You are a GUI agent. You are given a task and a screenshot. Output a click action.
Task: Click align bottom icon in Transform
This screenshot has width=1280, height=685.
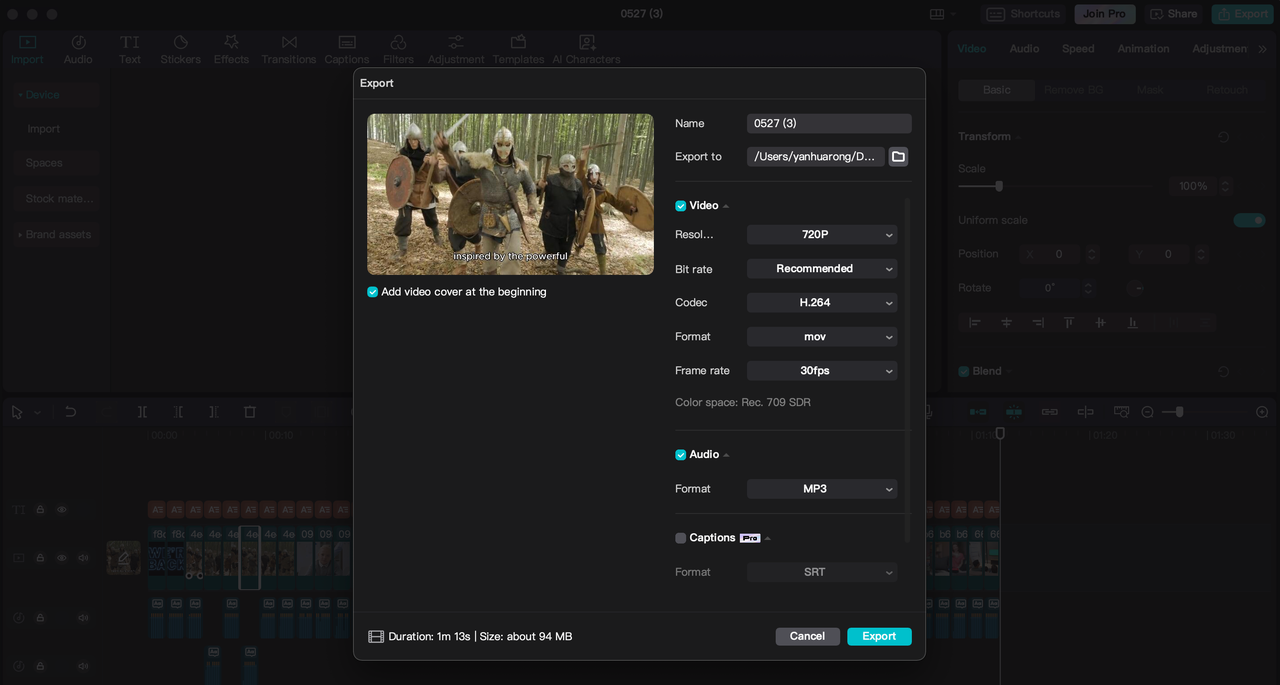(1132, 322)
